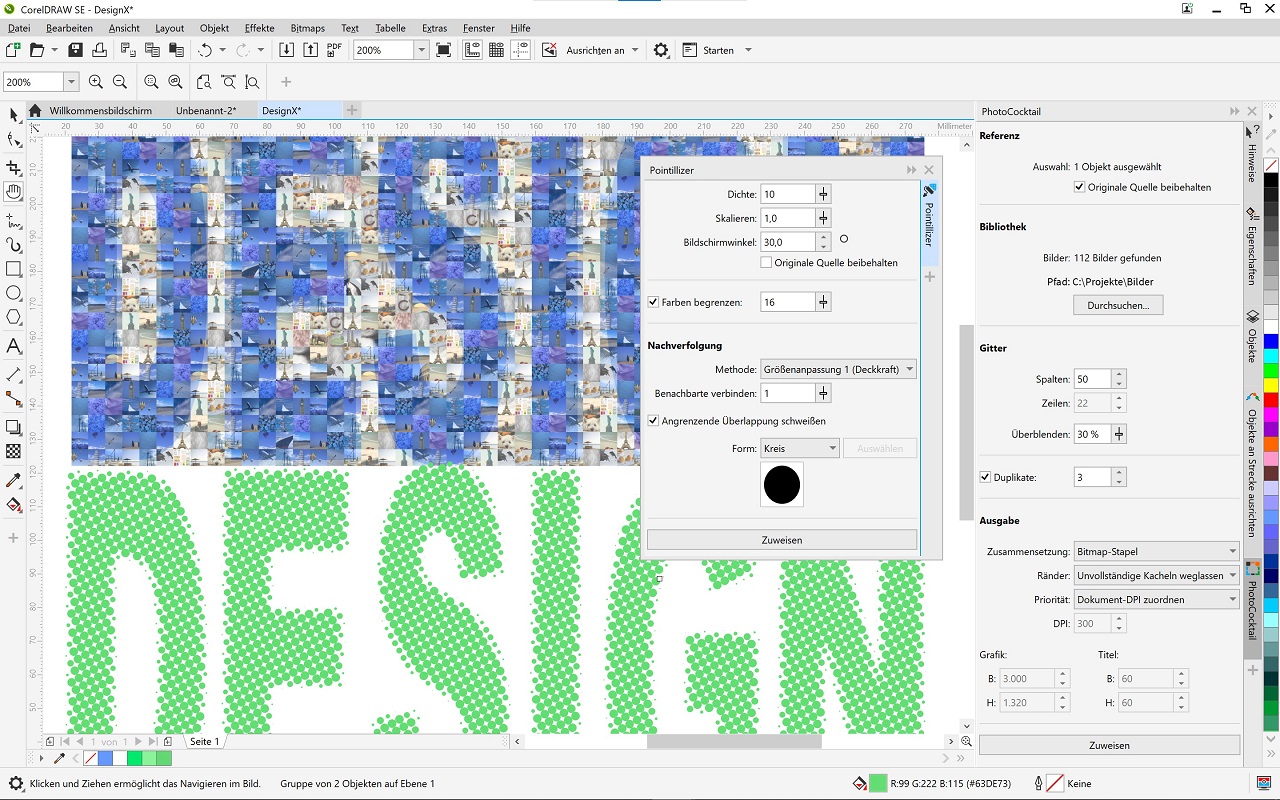The width and height of the screenshot is (1280, 800).
Task: Toggle Angrenzende Überlappung schweißen checkbox
Action: (x=654, y=421)
